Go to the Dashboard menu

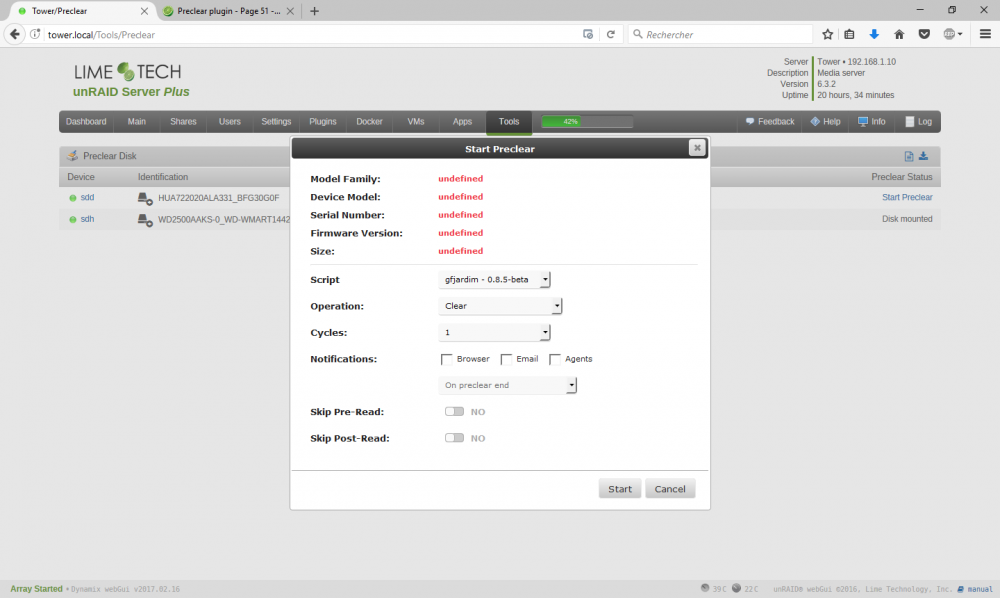[86, 121]
